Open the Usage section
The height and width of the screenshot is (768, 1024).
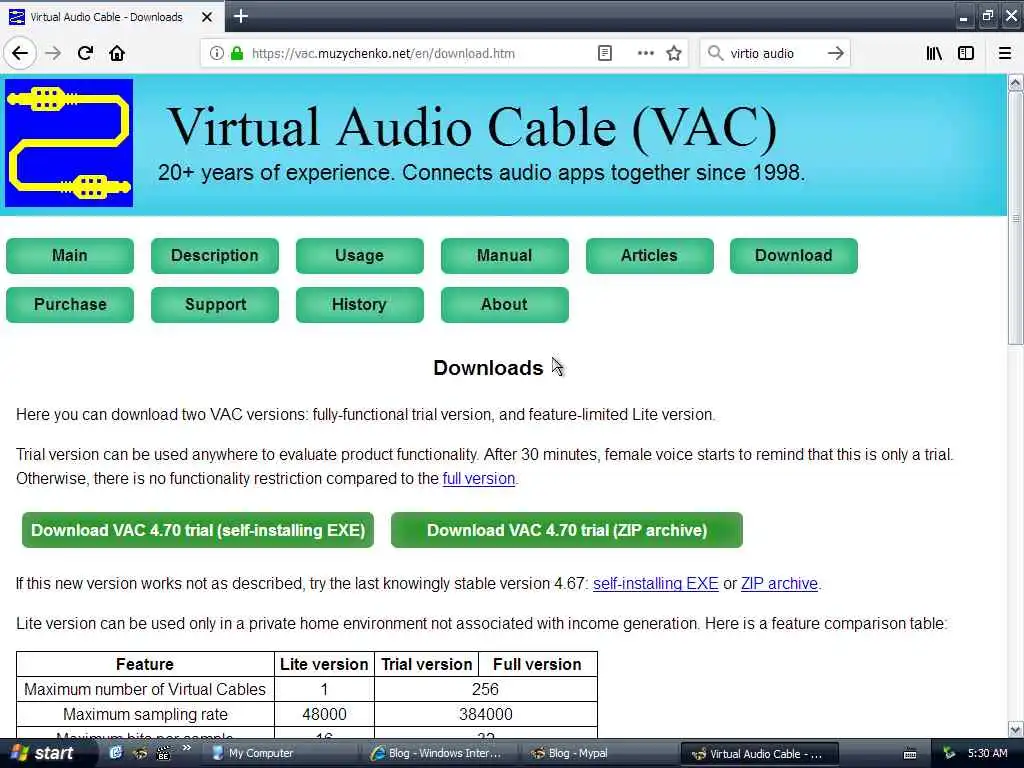pyautogui.click(x=360, y=255)
